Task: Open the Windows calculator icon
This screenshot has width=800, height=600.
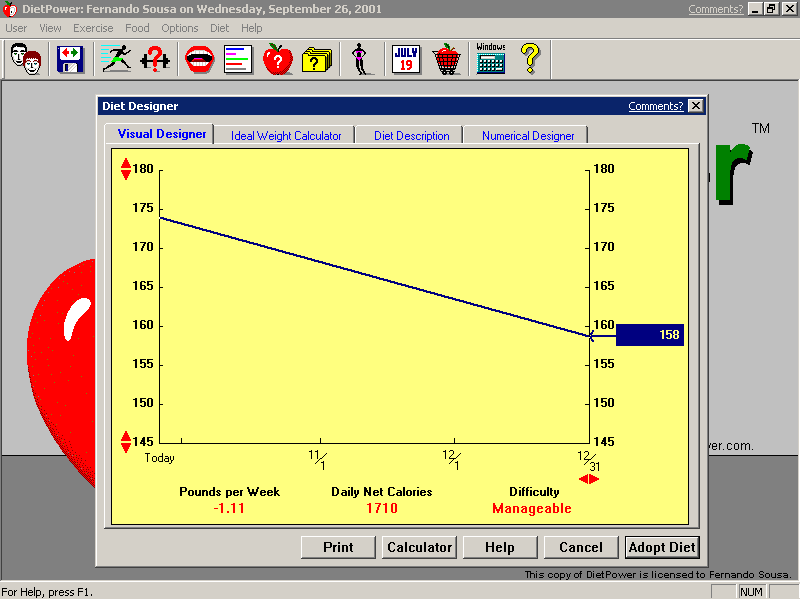Action: [490, 60]
